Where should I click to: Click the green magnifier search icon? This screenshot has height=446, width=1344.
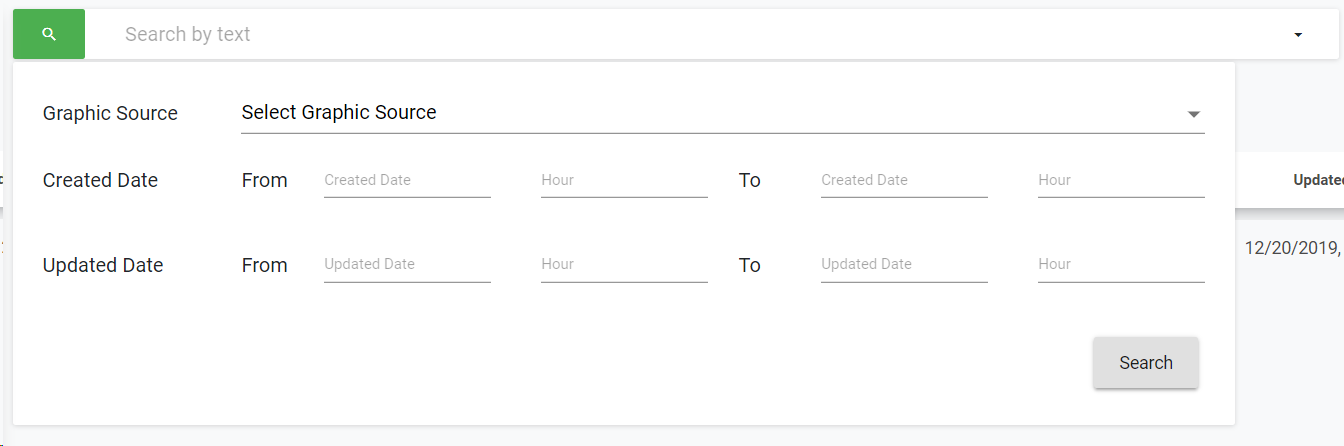(x=49, y=34)
